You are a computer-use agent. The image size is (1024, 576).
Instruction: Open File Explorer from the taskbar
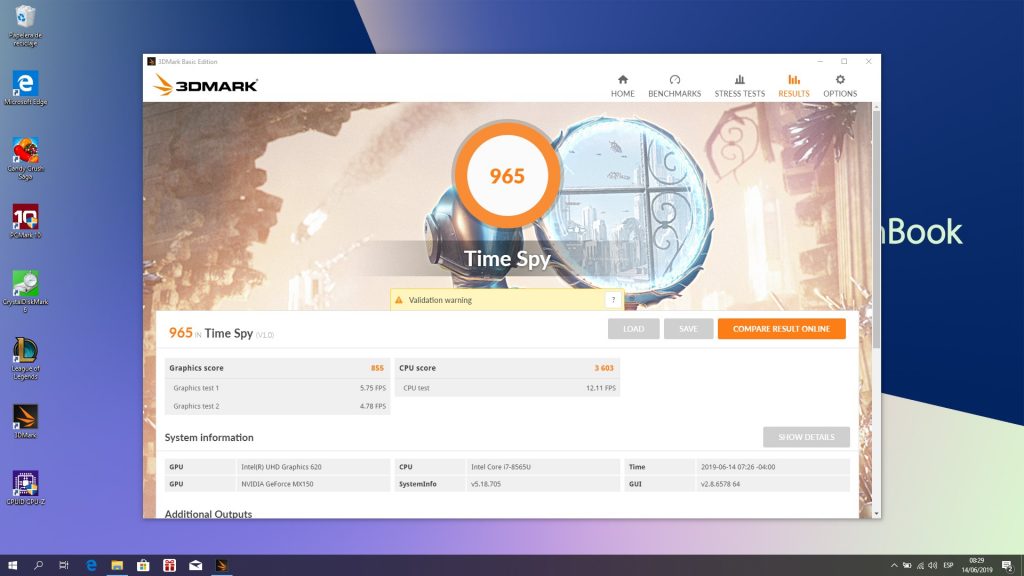click(116, 565)
